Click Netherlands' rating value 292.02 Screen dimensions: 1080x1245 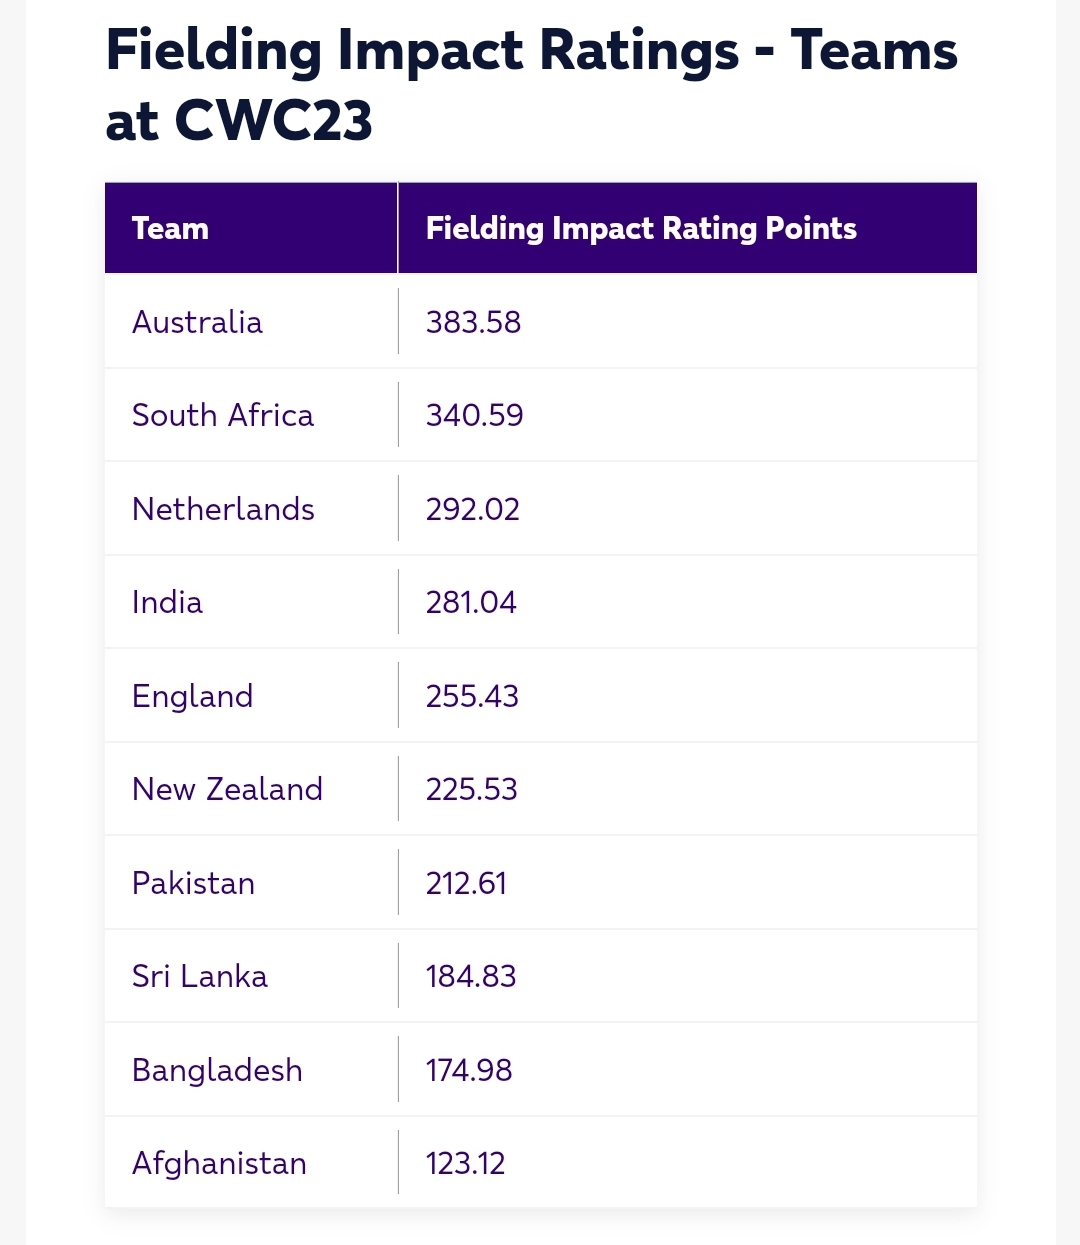coord(472,509)
